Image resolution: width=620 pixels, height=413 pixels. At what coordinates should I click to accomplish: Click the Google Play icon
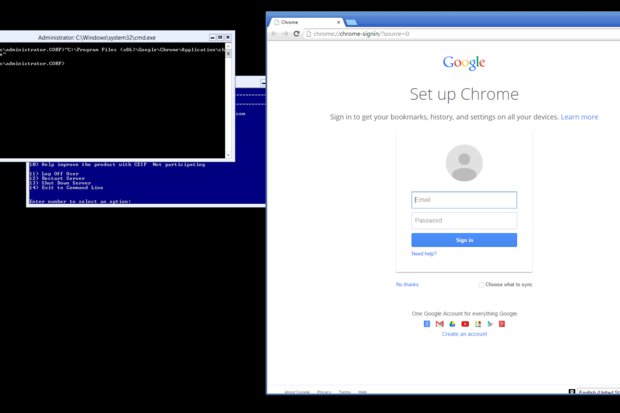tap(490, 324)
